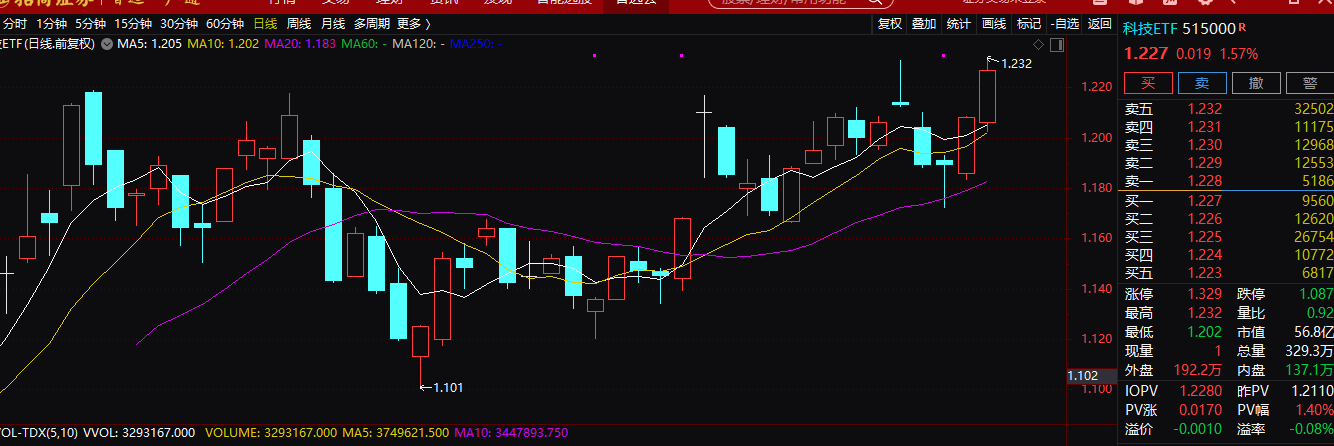Open the 复权 adjustment menu
Viewport: 1334px width, 446px height.
(x=889, y=24)
